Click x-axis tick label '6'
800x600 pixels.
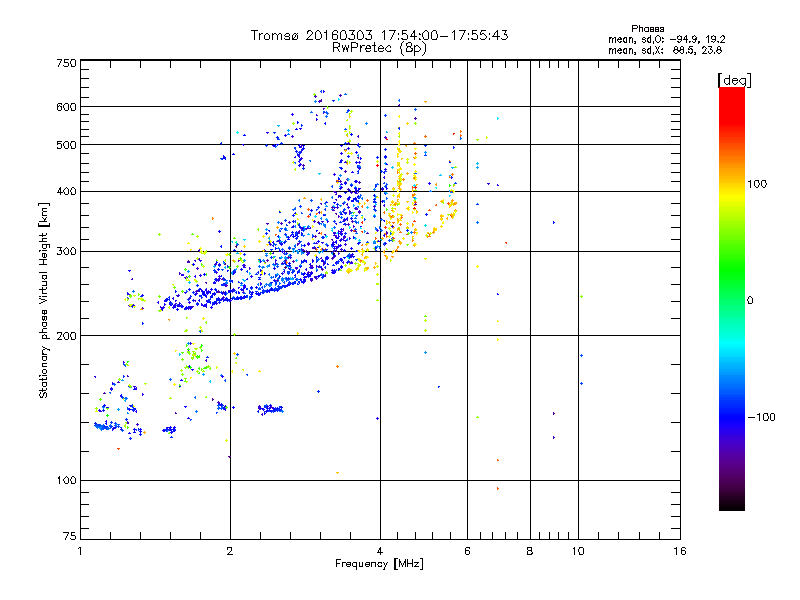pyautogui.click(x=467, y=551)
